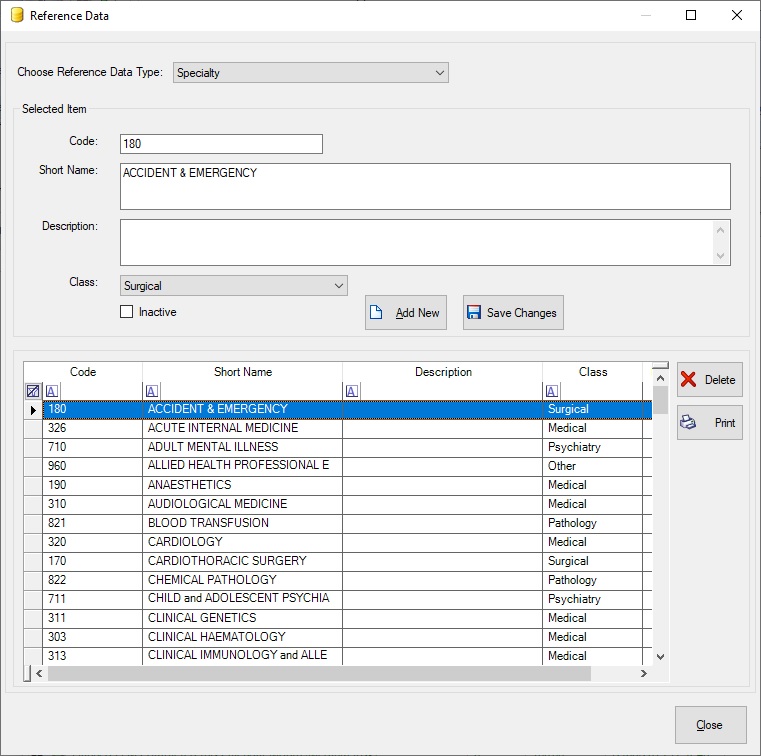The image size is (761, 756).
Task: Click into the Code input field
Action: point(221,144)
